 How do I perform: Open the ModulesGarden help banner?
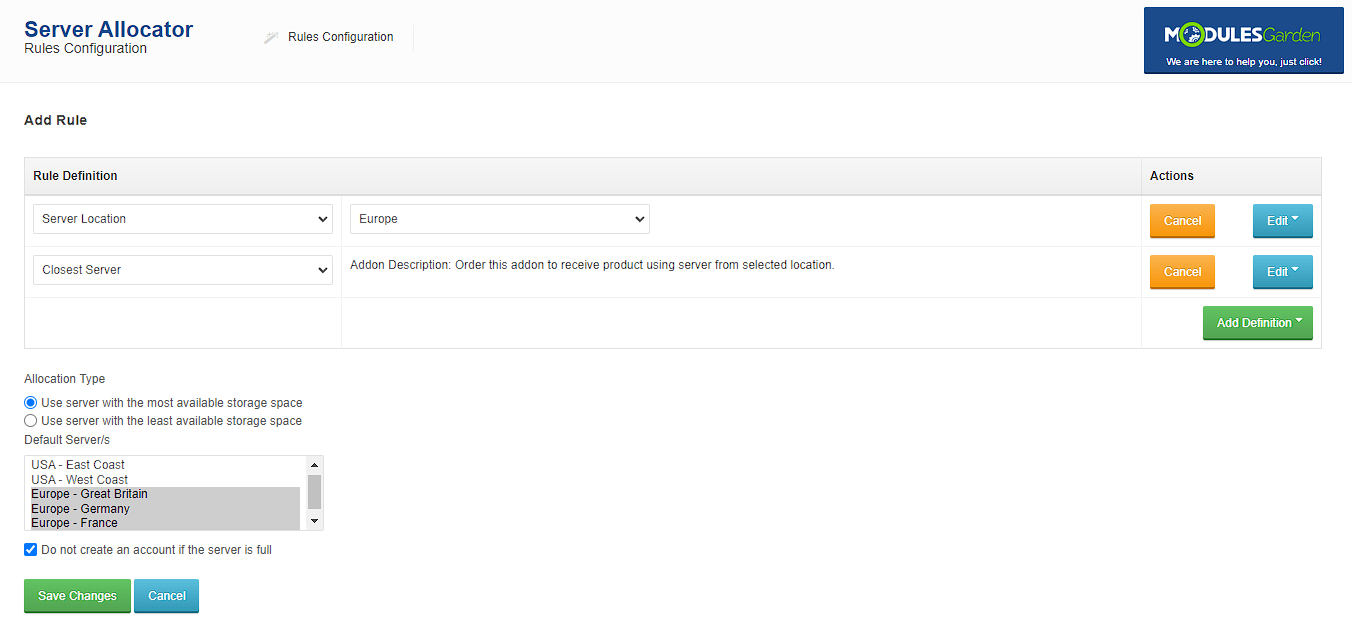pos(1243,41)
